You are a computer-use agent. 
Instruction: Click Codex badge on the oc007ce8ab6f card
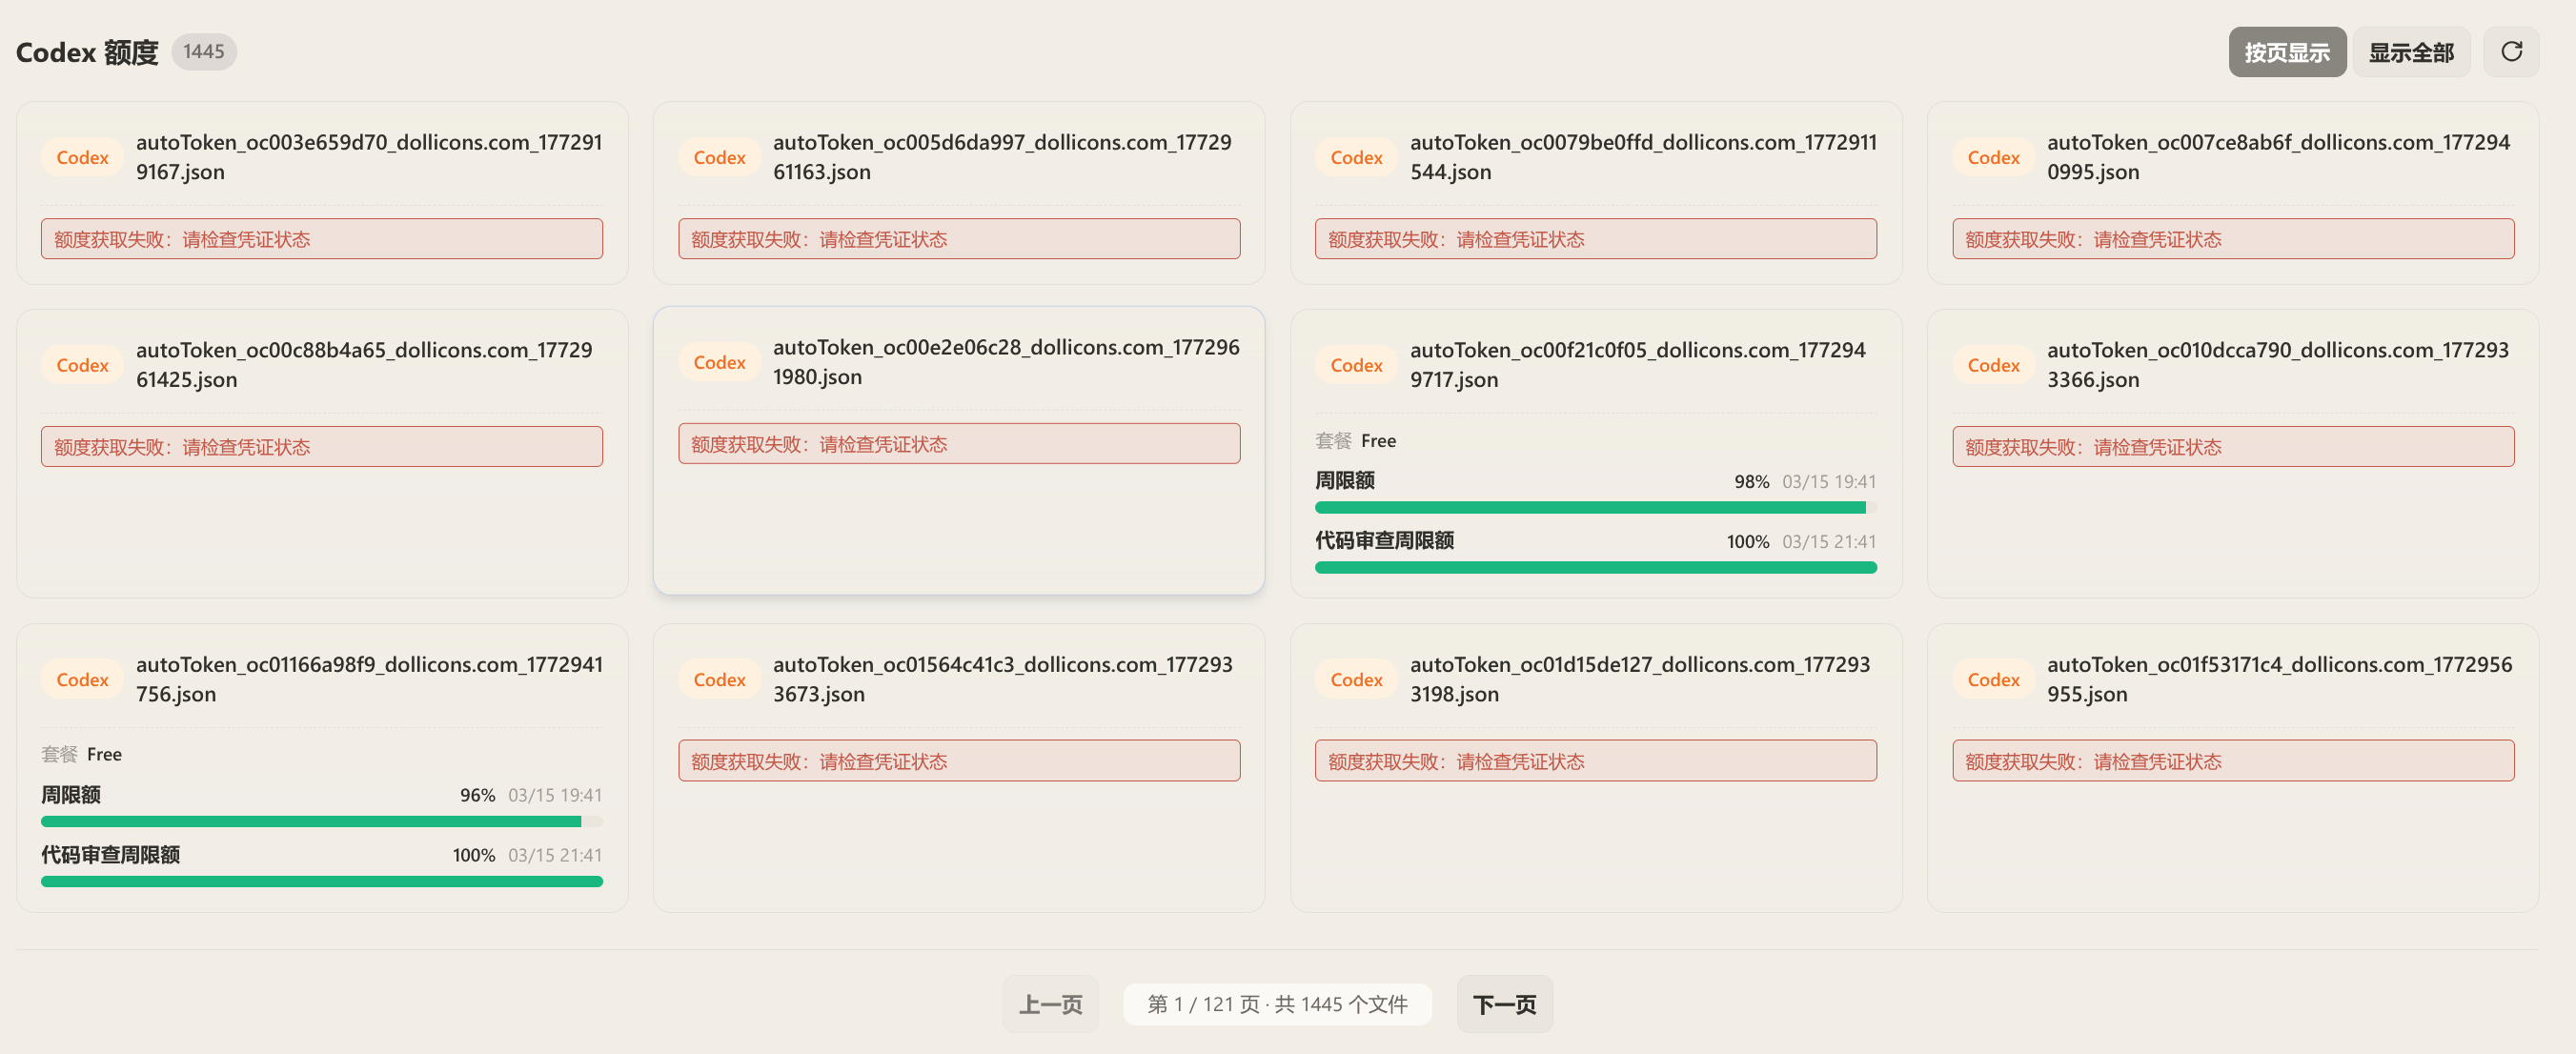pyautogui.click(x=1993, y=157)
